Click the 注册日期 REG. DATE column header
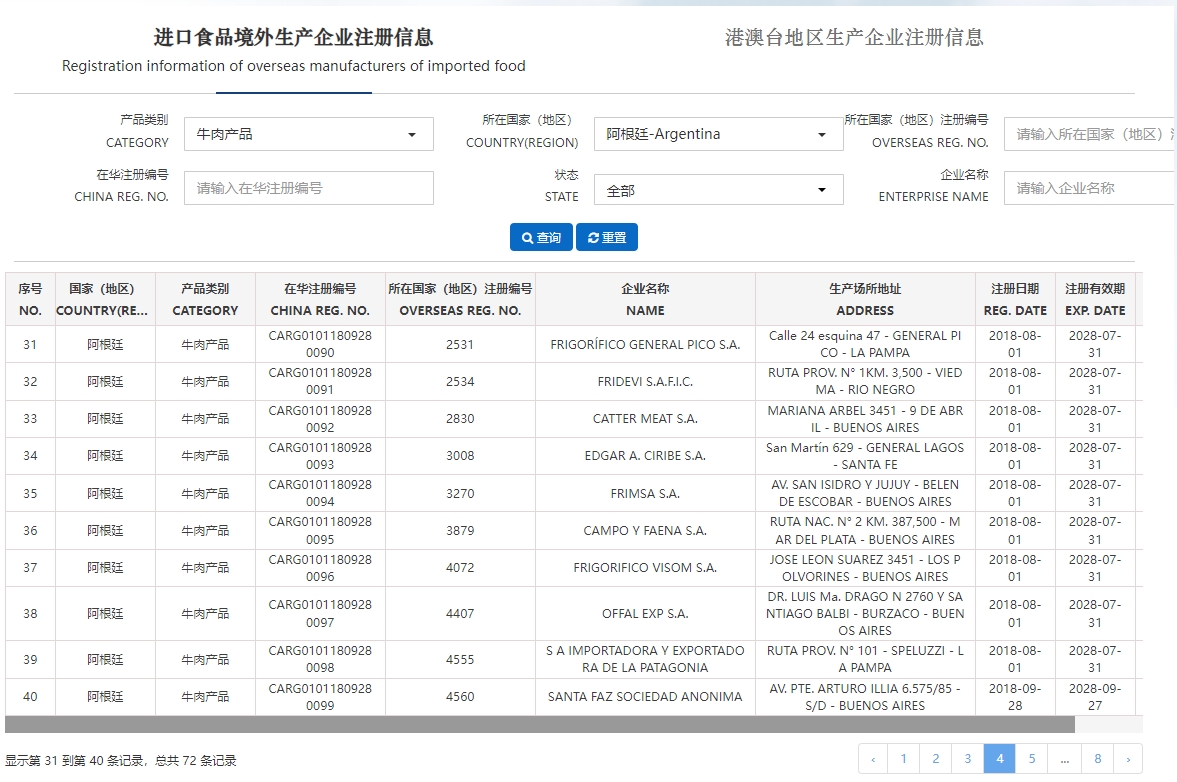Image resolution: width=1177 pixels, height=782 pixels. coord(1015,299)
